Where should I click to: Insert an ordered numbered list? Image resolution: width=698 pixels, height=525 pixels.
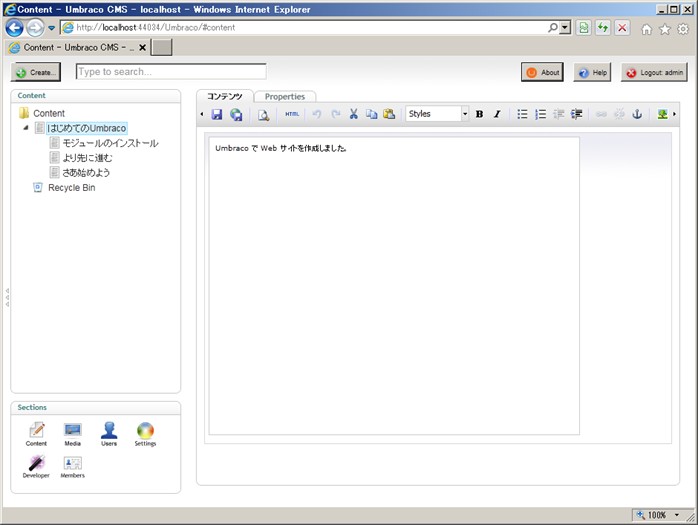coord(540,114)
